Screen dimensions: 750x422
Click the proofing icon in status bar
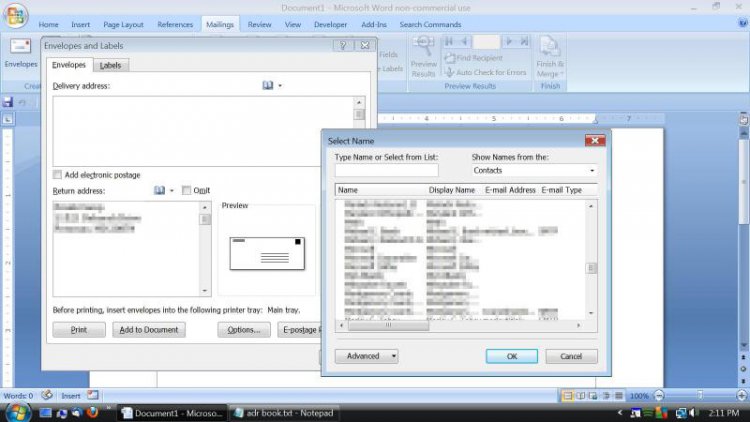click(x=47, y=395)
